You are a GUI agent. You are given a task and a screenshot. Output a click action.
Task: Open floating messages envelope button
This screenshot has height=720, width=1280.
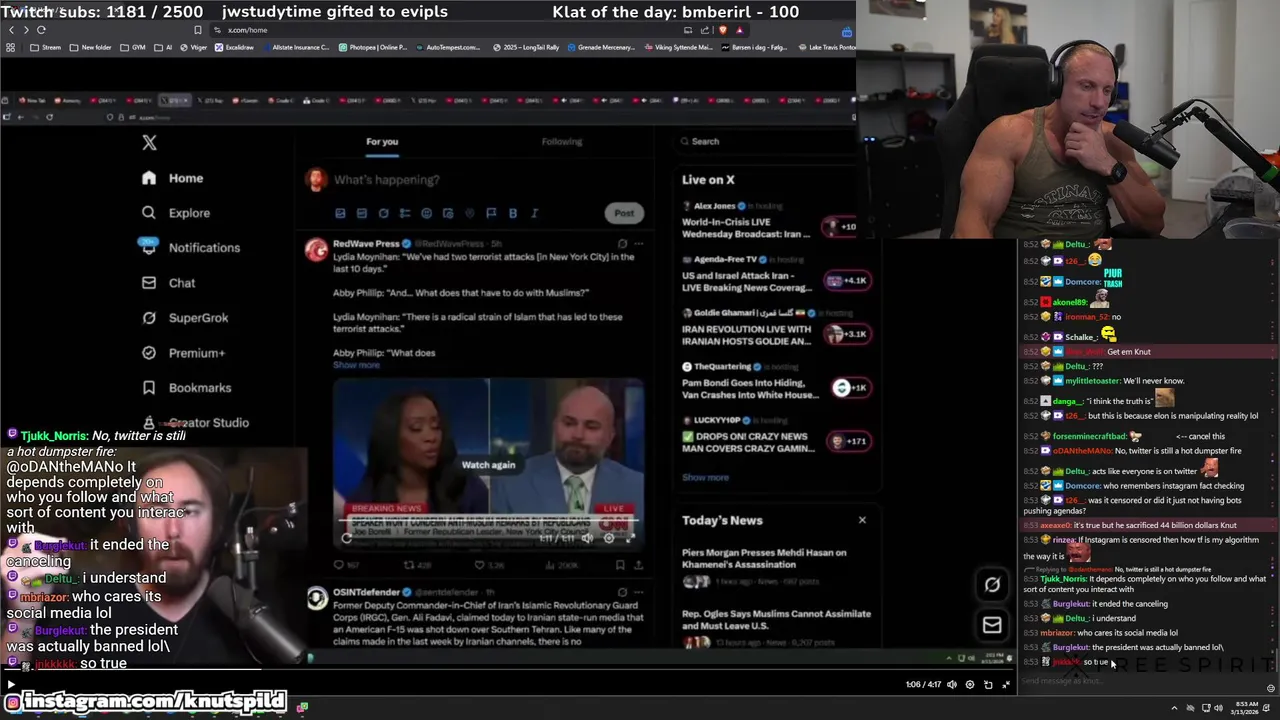[992, 625]
